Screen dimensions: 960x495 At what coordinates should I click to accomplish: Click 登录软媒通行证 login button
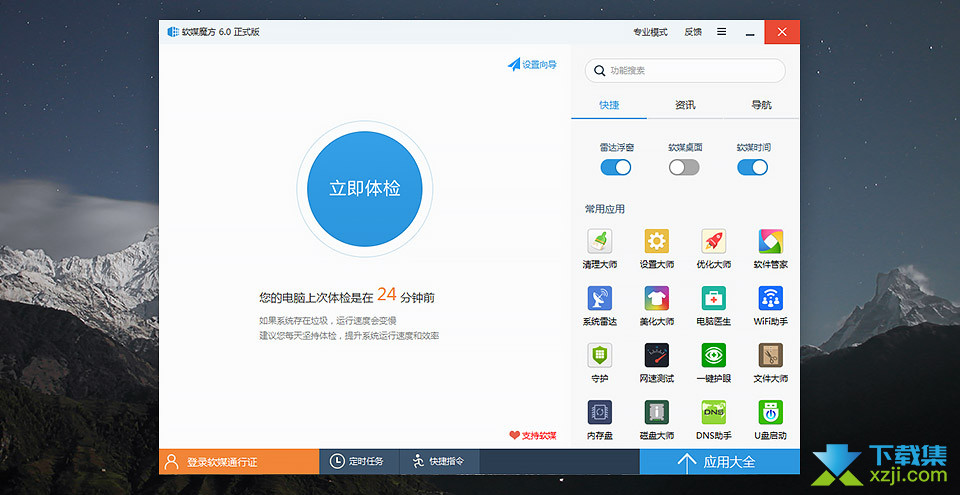(239, 461)
